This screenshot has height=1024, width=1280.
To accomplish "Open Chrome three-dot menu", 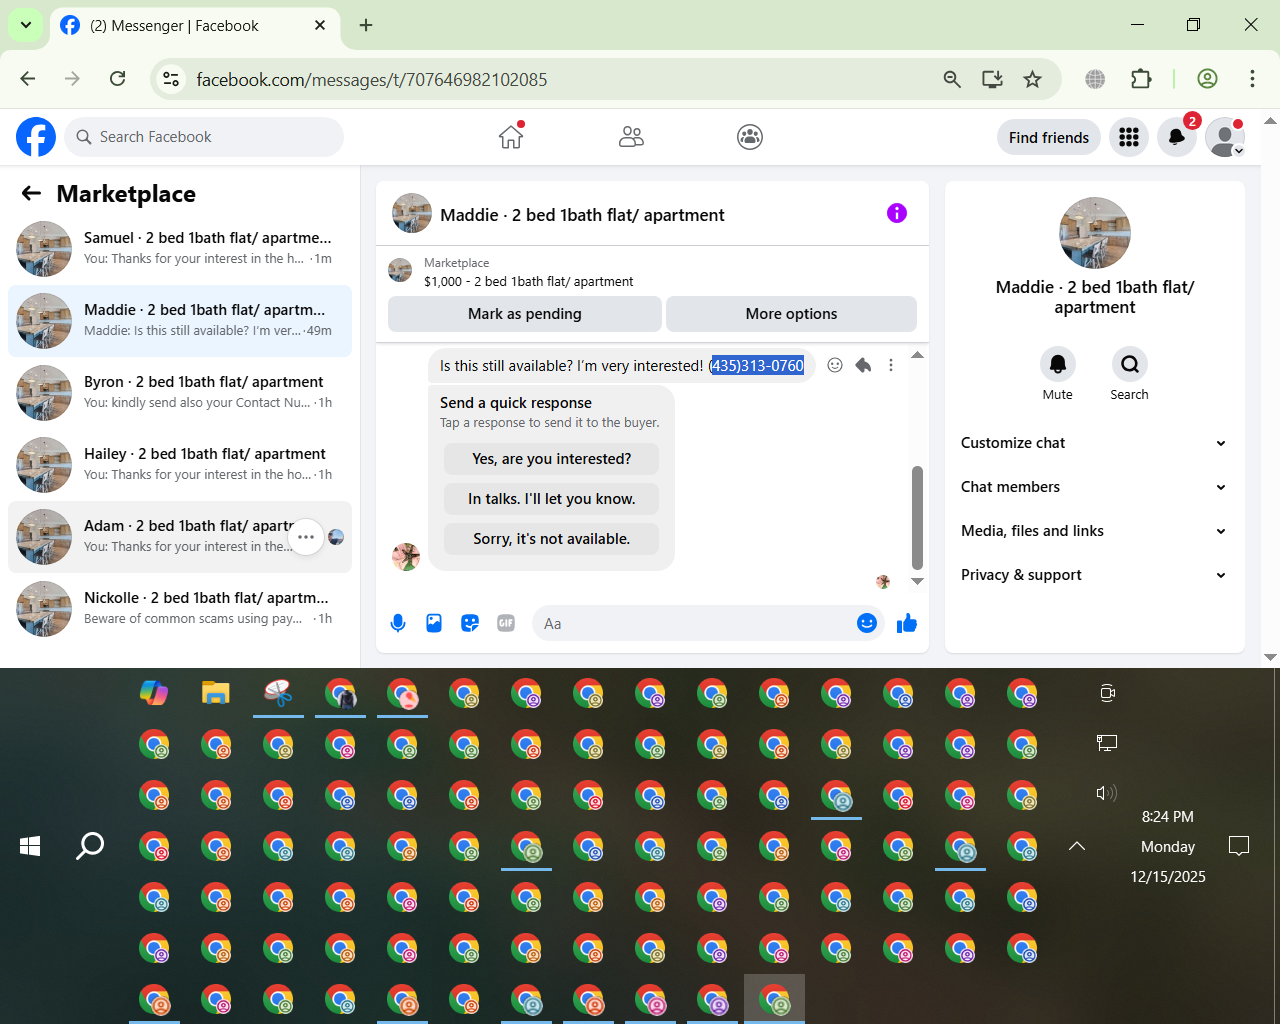I will pos(1252,79).
